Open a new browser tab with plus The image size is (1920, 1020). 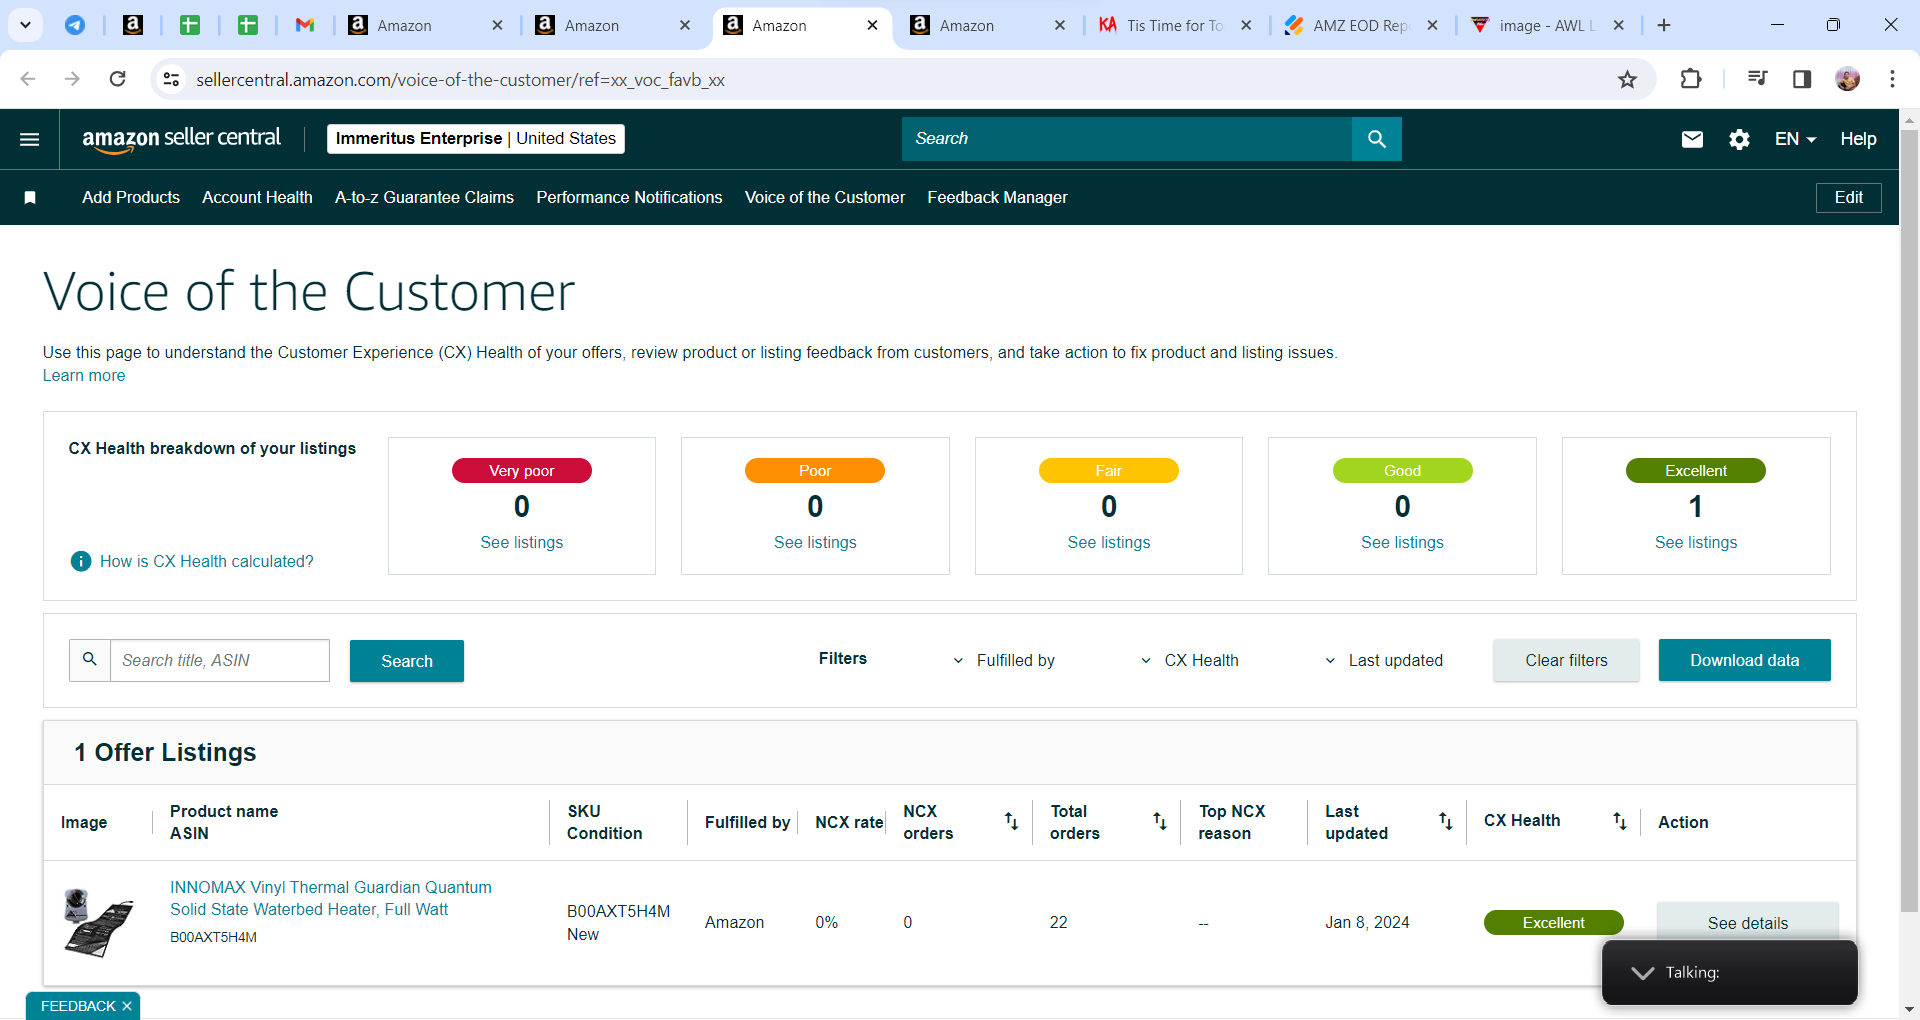pos(1664,25)
